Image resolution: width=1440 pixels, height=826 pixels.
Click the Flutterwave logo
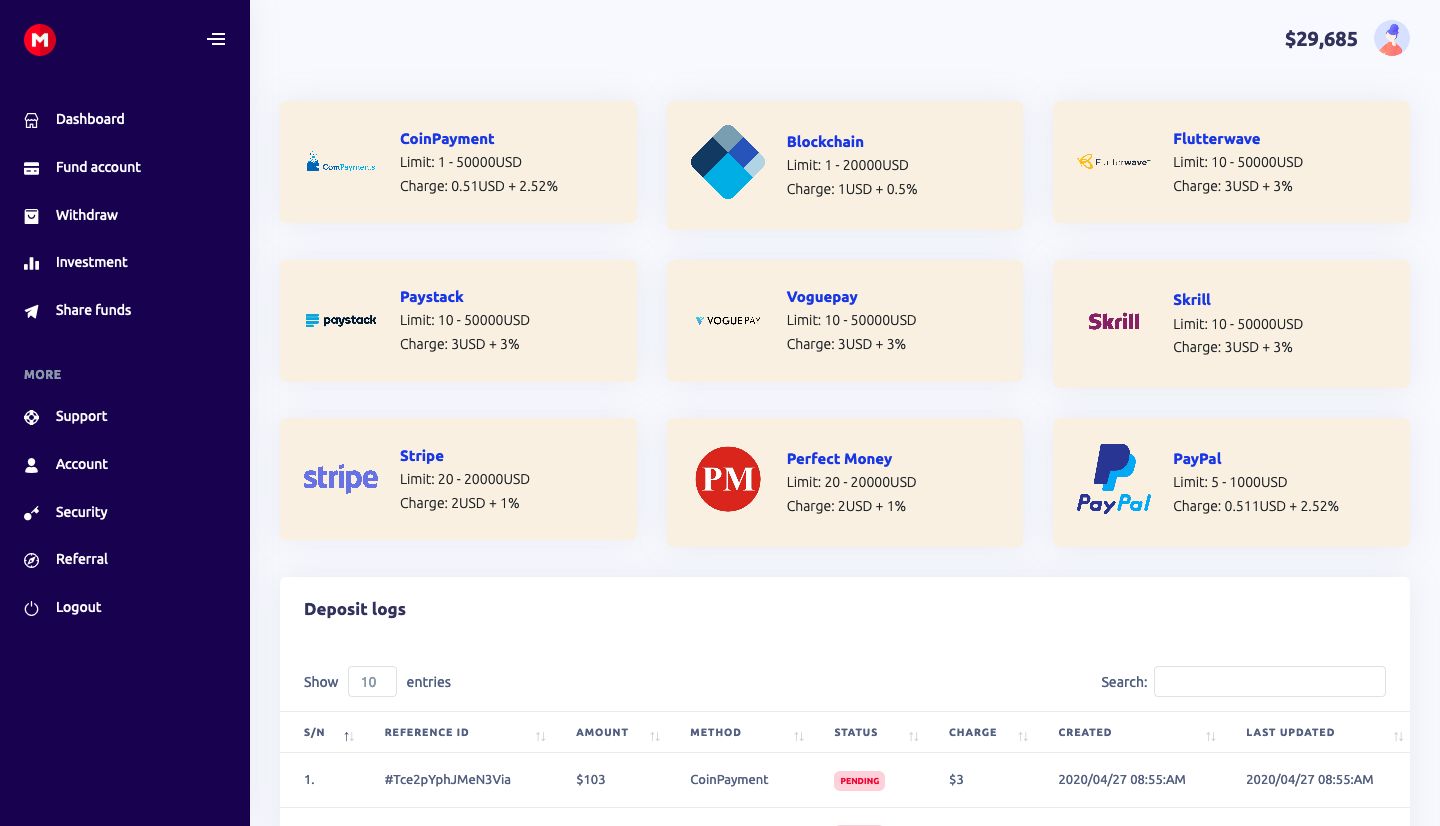point(1114,162)
